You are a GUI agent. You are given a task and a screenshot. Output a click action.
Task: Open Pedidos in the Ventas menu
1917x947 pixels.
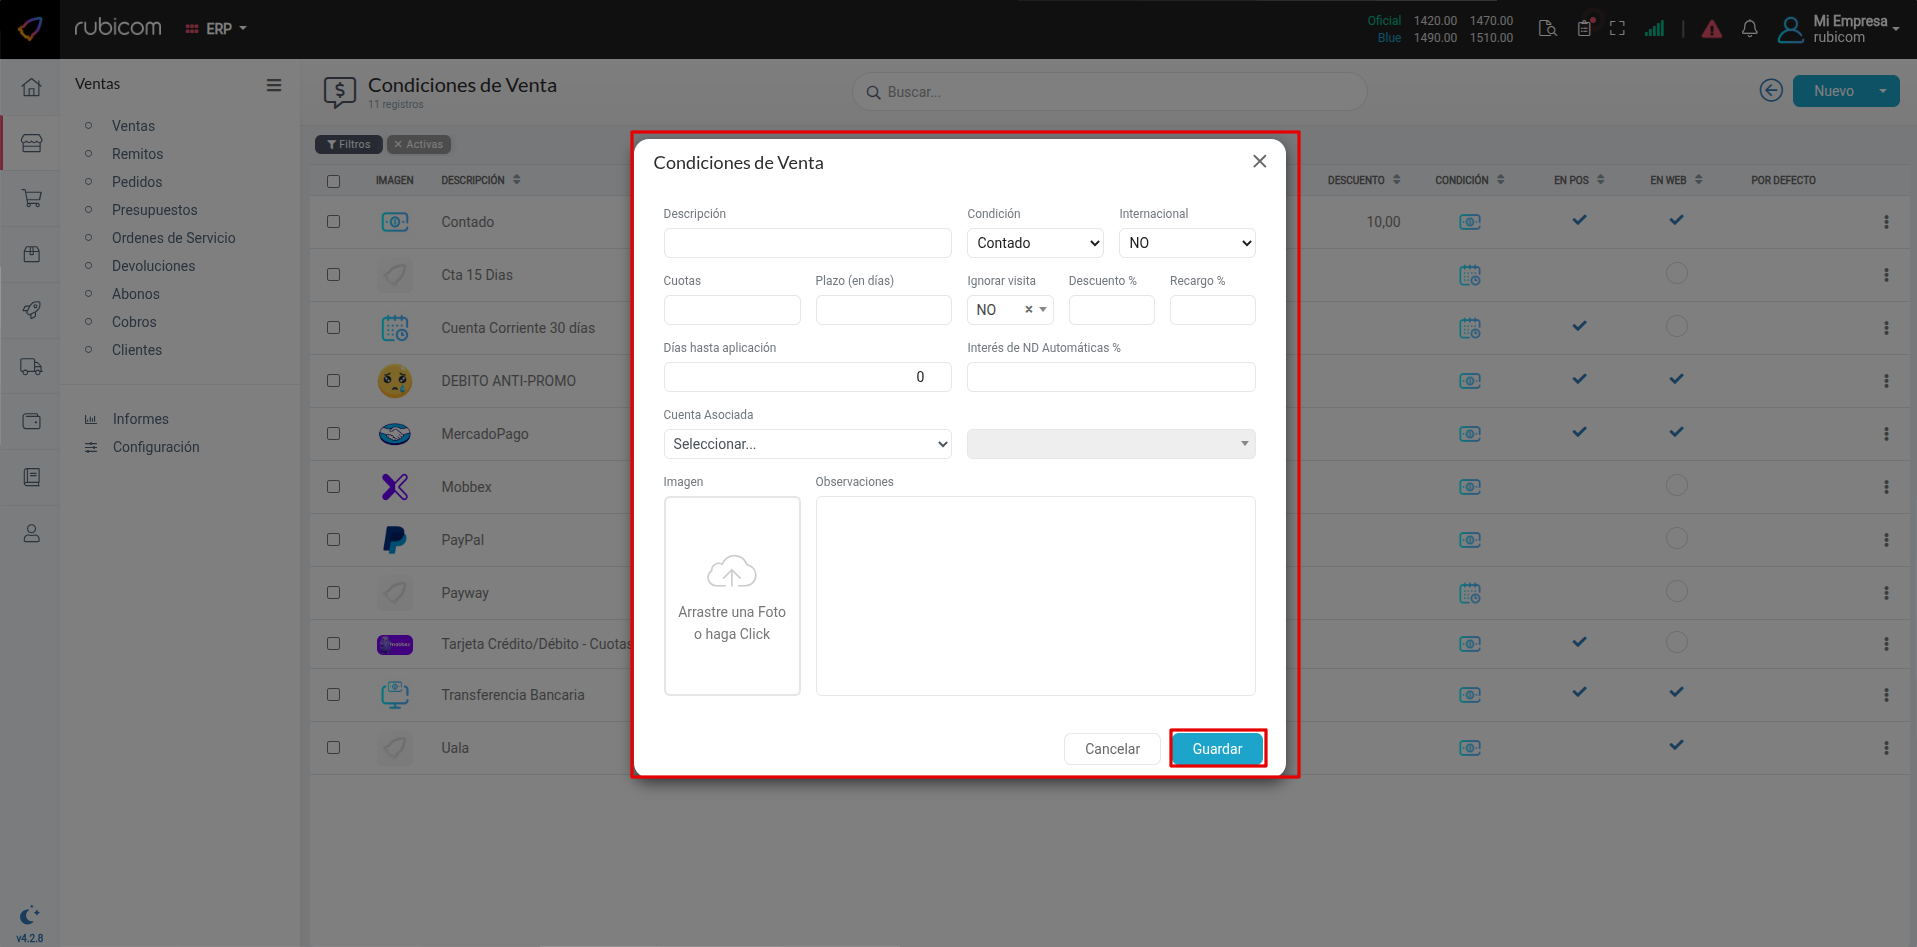pos(137,182)
